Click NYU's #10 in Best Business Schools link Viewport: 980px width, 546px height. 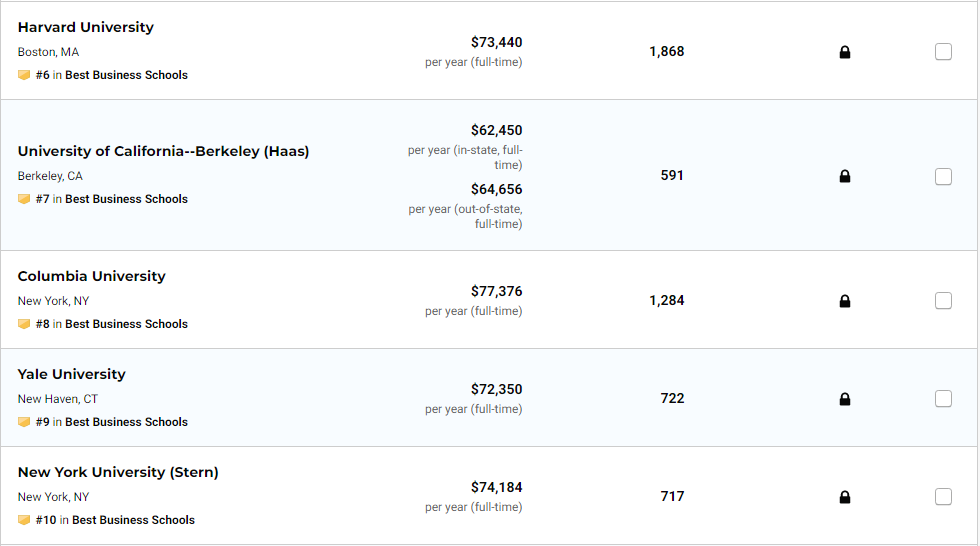click(x=115, y=520)
